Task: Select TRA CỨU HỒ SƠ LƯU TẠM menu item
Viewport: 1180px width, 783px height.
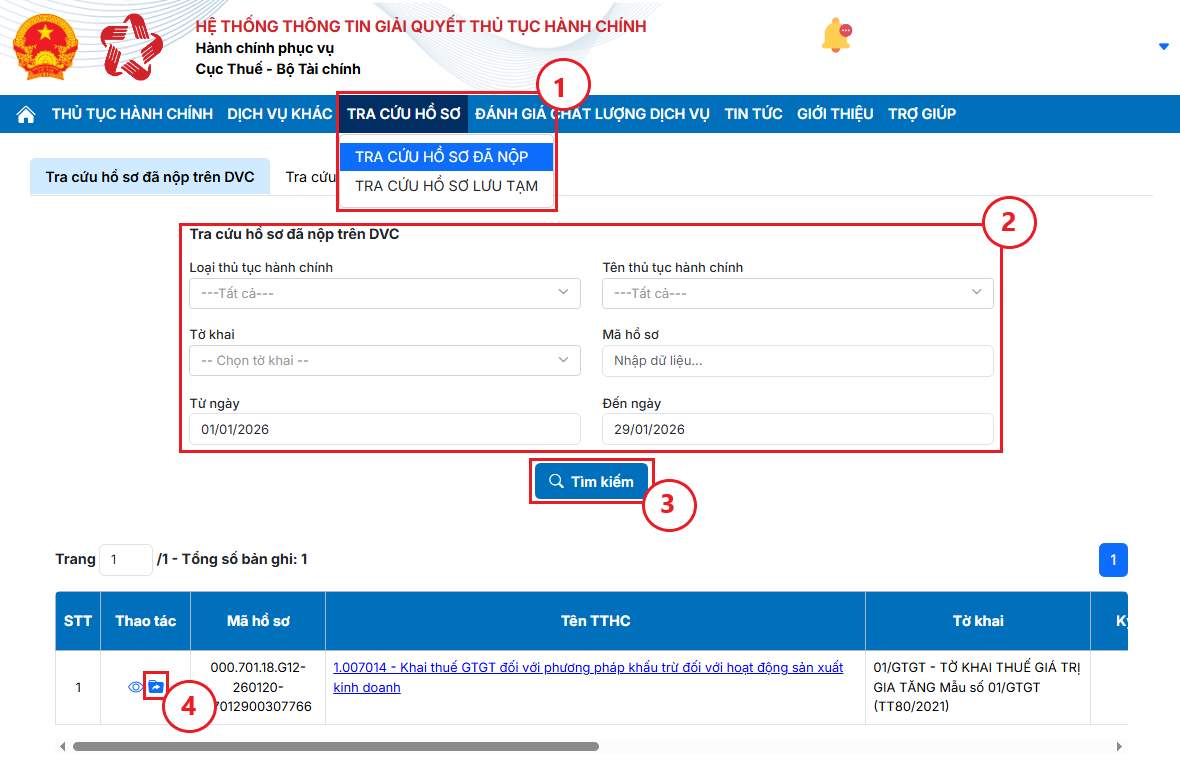Action: pos(446,186)
